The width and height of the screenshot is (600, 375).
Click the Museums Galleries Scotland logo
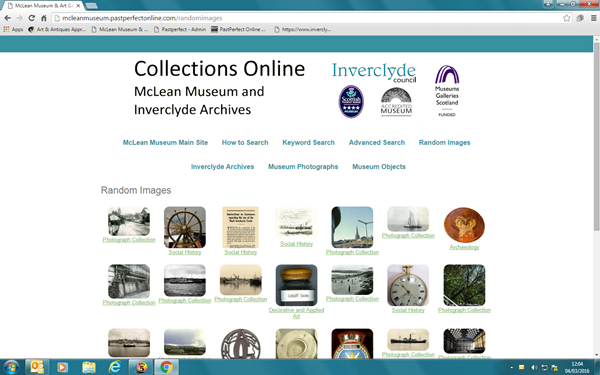pyautogui.click(x=447, y=91)
